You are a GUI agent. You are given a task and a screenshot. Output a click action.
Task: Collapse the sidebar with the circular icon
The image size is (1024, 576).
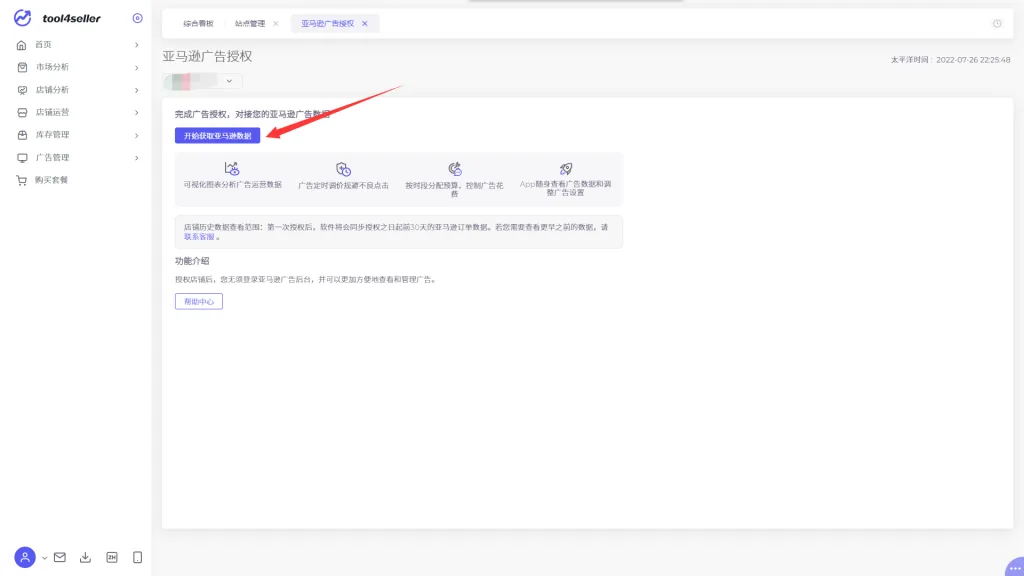click(x=137, y=18)
